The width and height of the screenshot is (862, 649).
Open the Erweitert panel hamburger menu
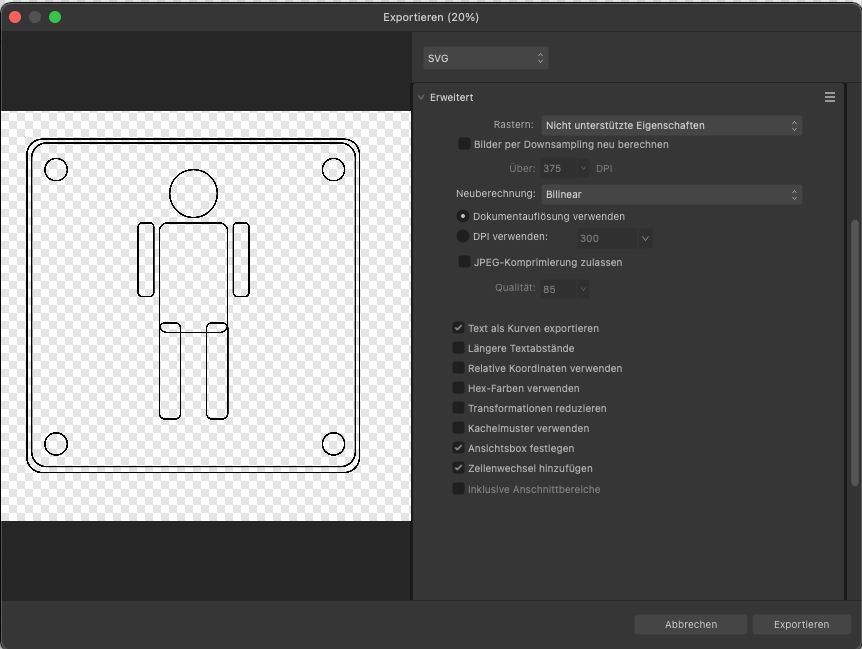click(829, 97)
